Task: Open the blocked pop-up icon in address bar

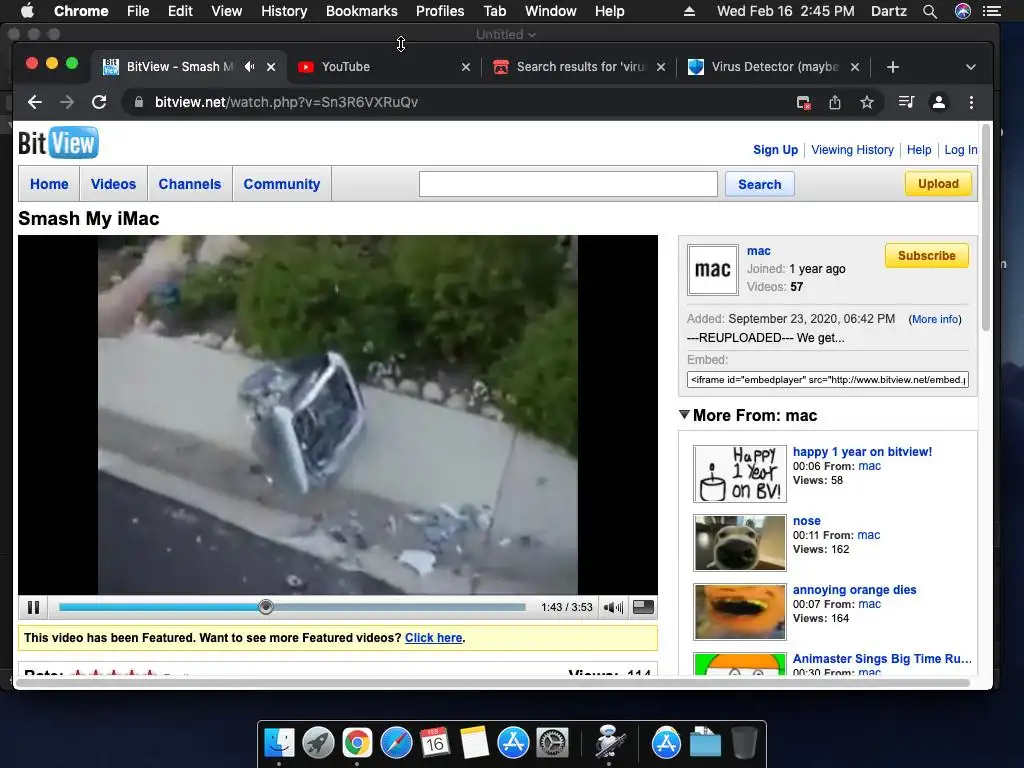Action: [803, 103]
